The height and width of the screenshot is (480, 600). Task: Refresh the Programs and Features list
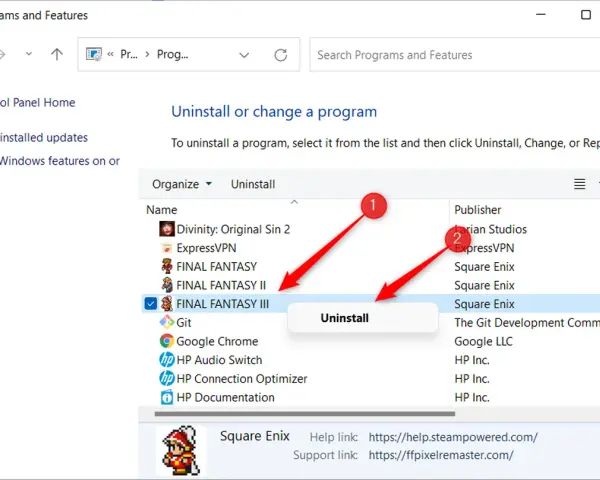[x=280, y=55]
